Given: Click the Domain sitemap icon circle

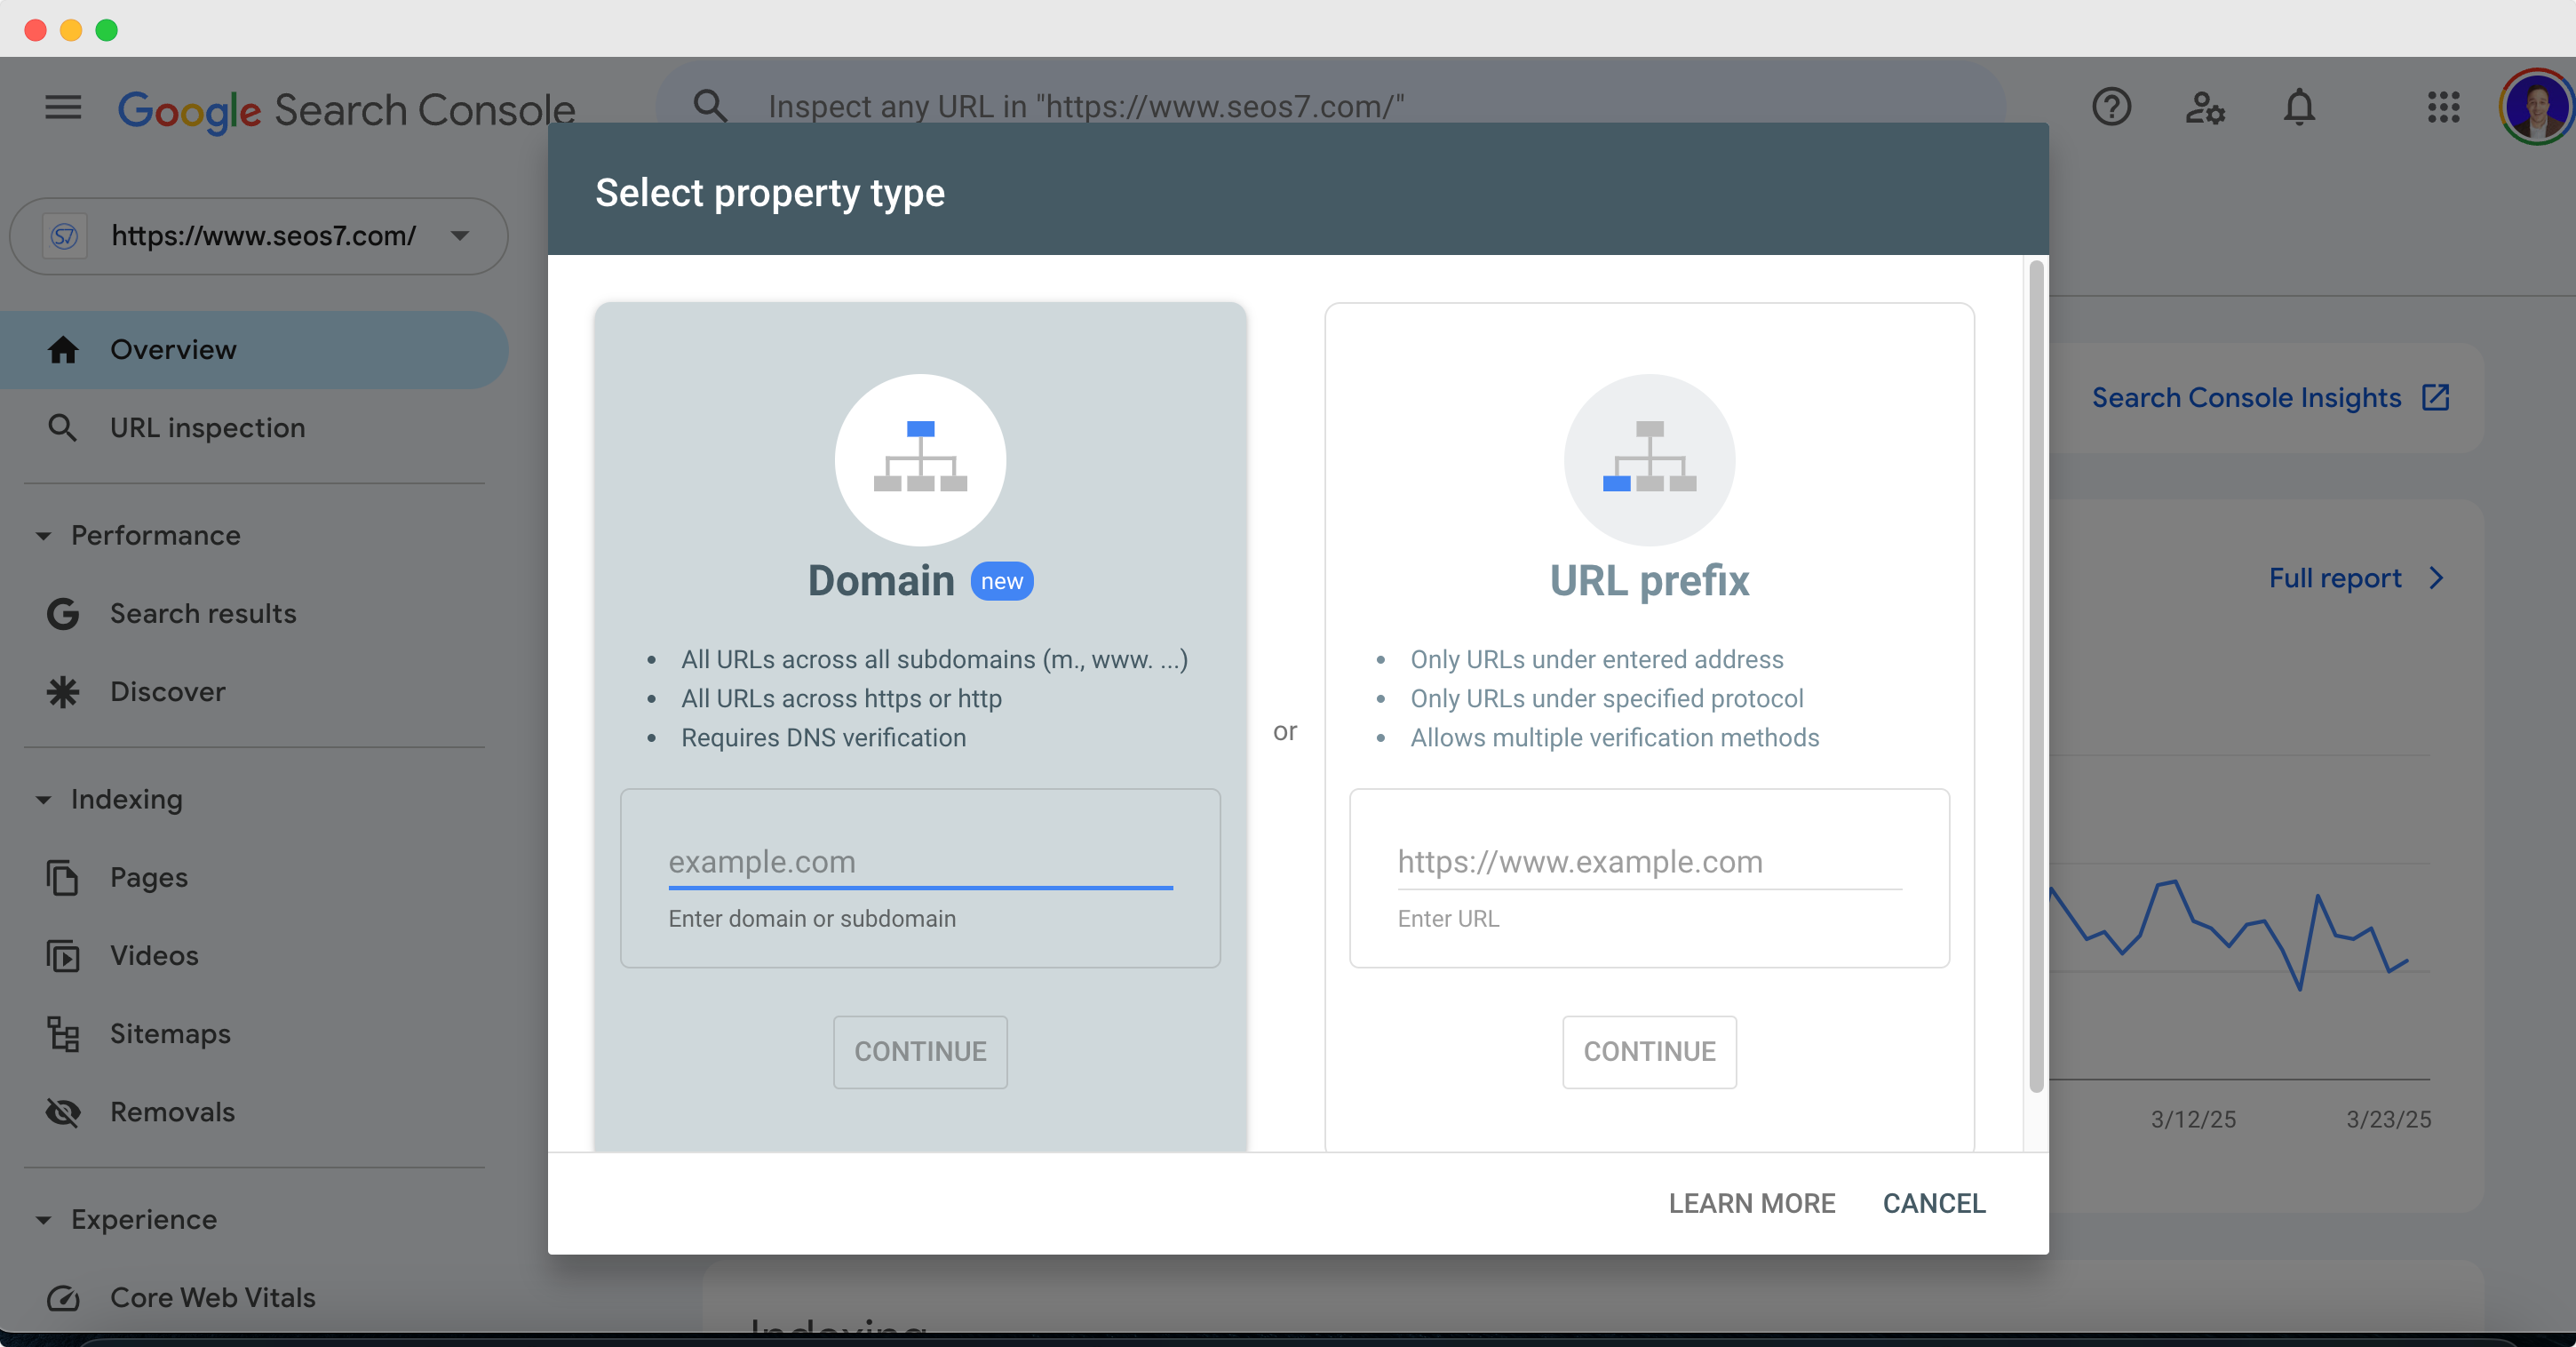Looking at the screenshot, I should 920,460.
